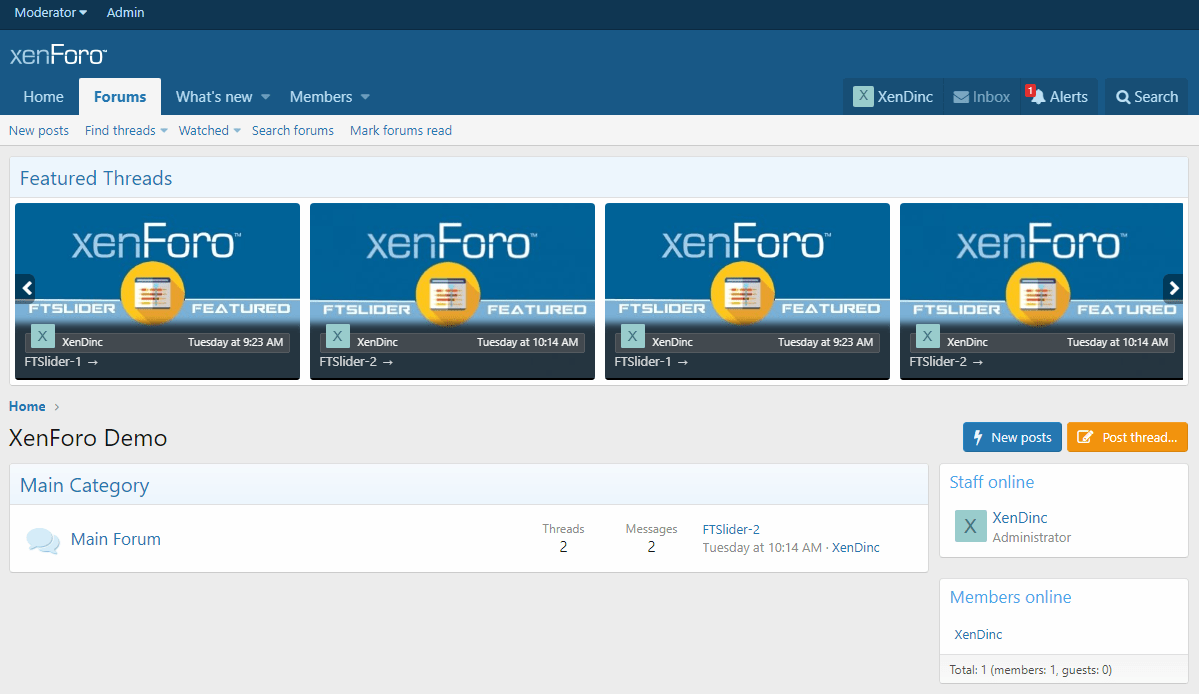Viewport: 1199px width, 694px height.
Task: Expand the Moderator dropdown menu
Action: click(x=50, y=13)
